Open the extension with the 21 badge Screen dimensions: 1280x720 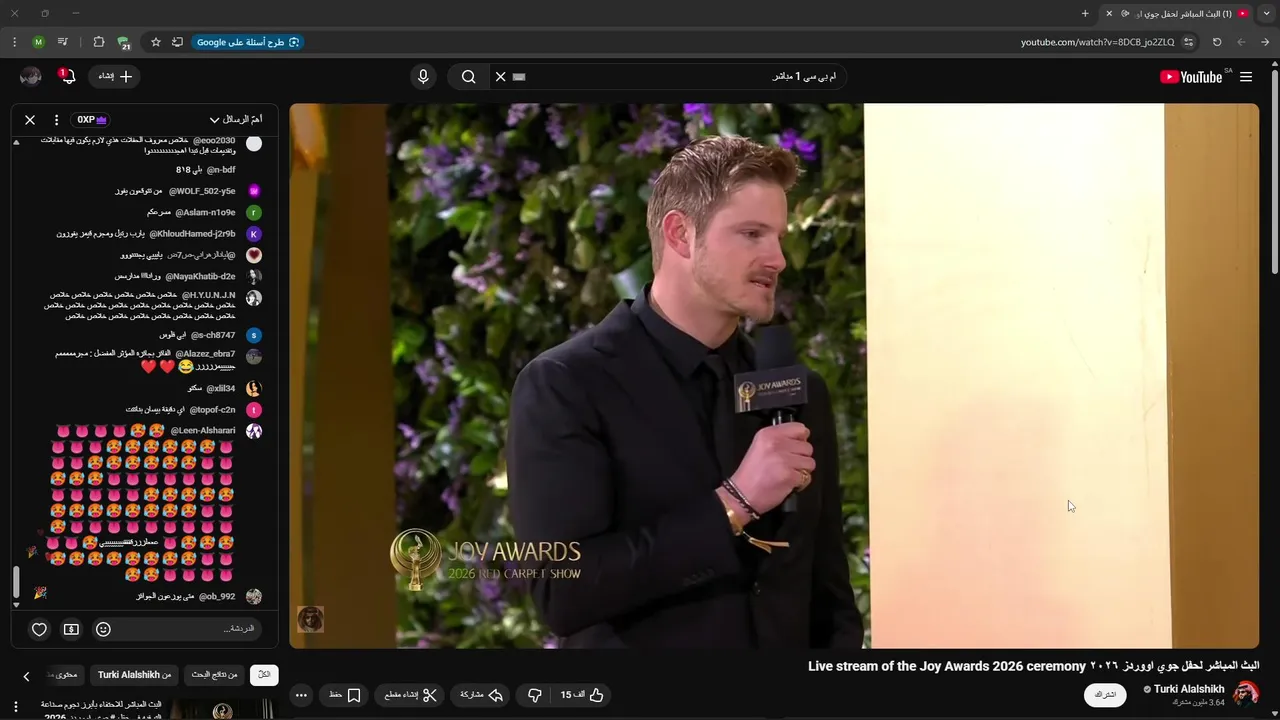pyautogui.click(x=123, y=43)
